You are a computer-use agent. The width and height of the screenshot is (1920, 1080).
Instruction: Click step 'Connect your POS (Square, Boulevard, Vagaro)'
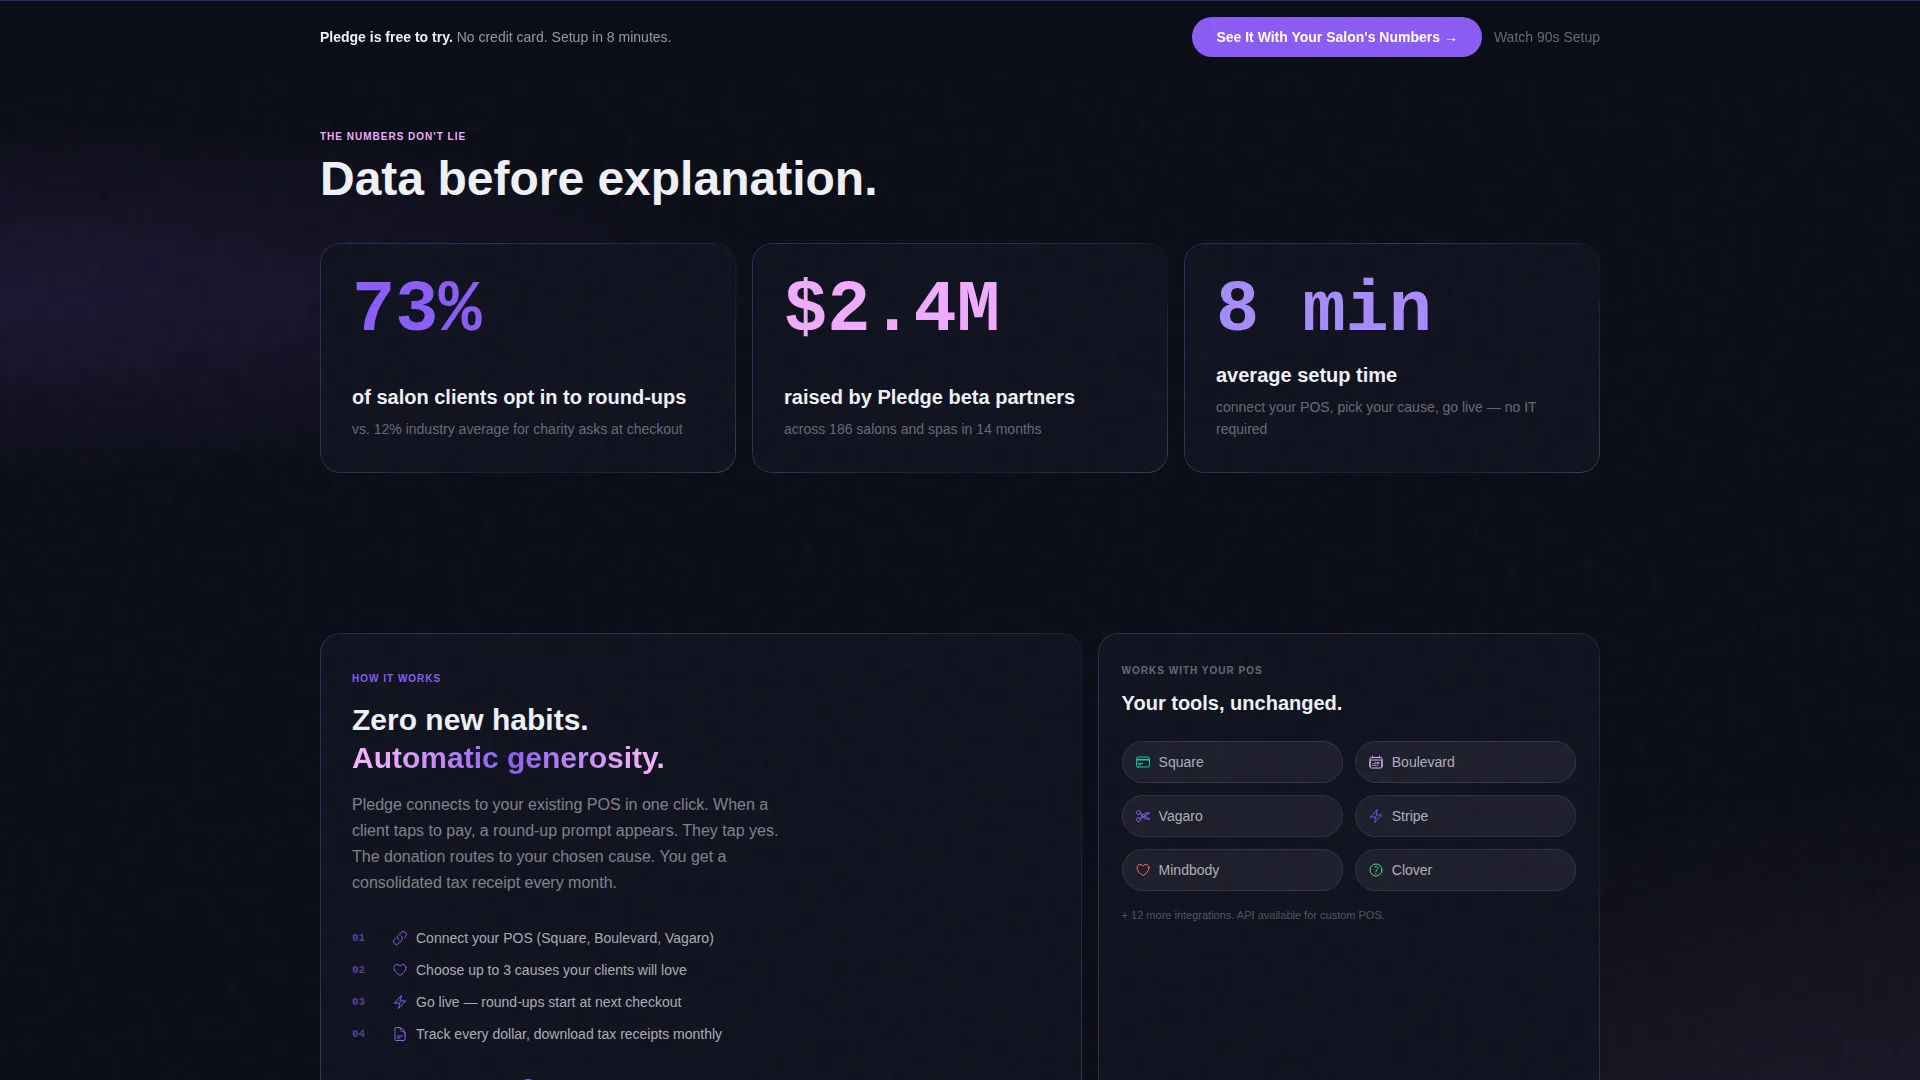(565, 938)
